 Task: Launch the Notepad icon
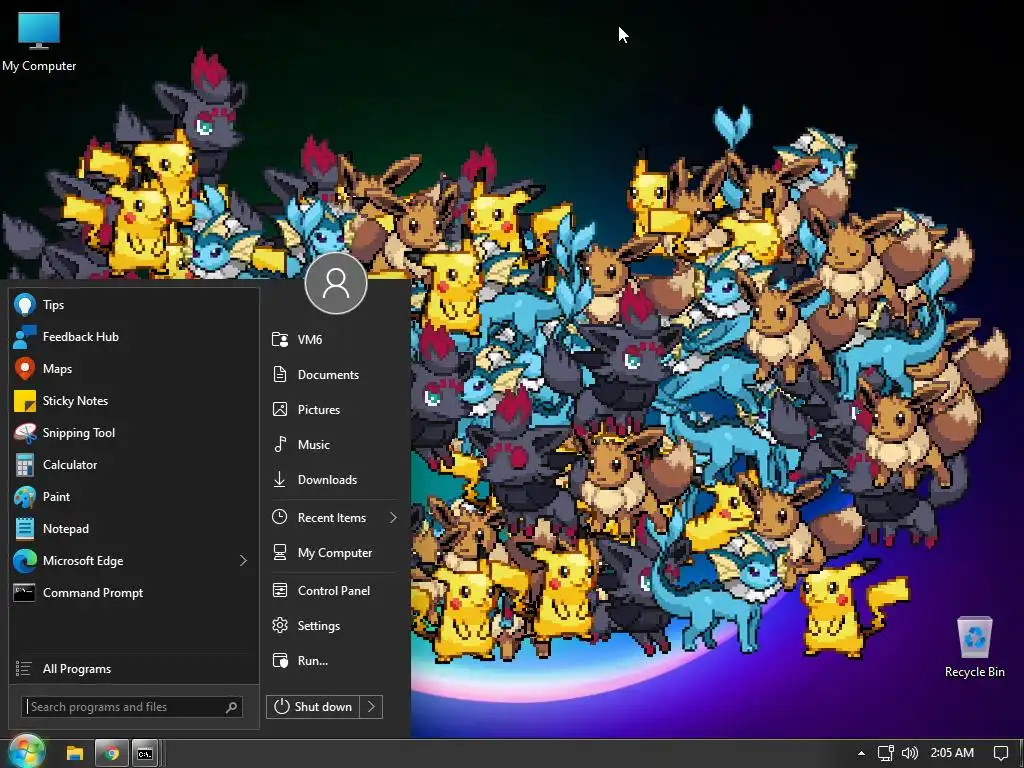(x=25, y=528)
